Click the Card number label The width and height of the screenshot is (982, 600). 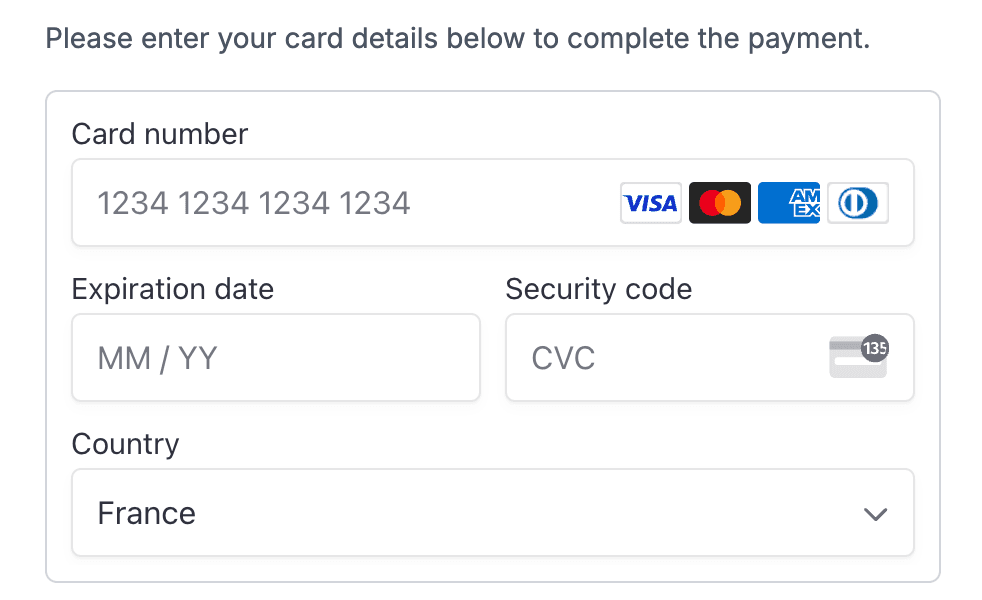159,134
